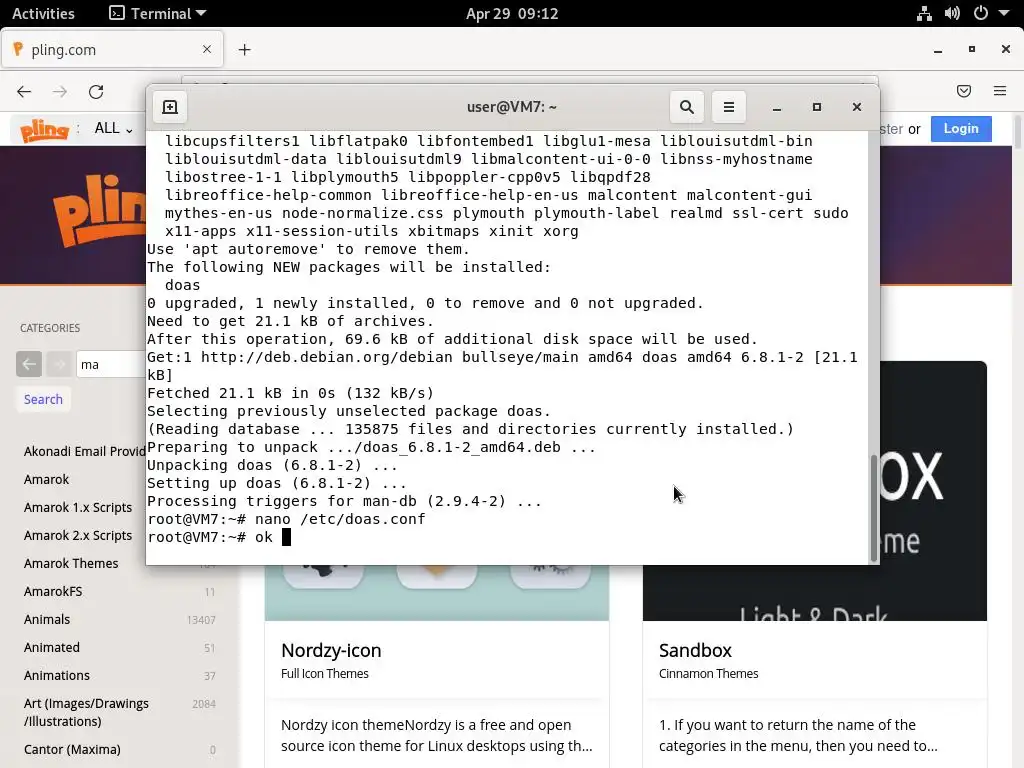Screen dimensions: 1024x768
Task: Click the Animals count 13407
Action: [200, 620]
